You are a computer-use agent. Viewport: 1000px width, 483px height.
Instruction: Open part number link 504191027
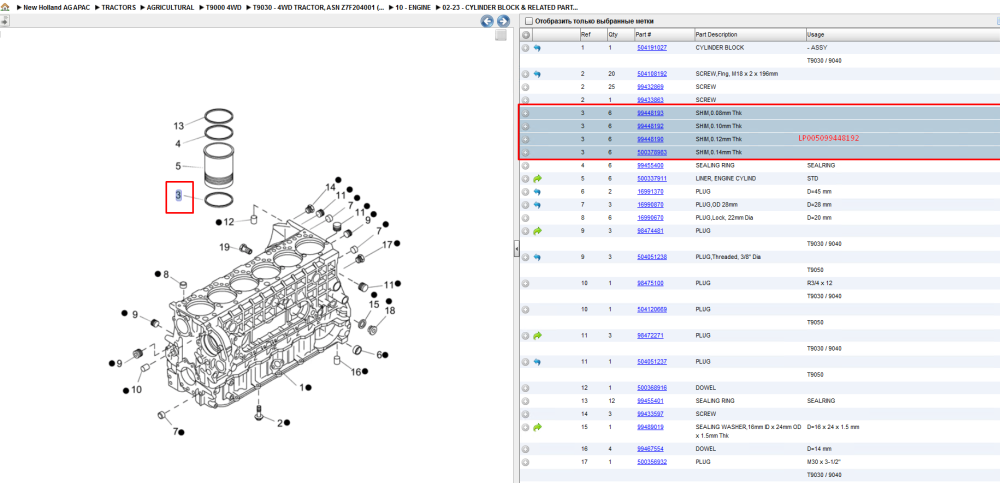[x=652, y=48]
